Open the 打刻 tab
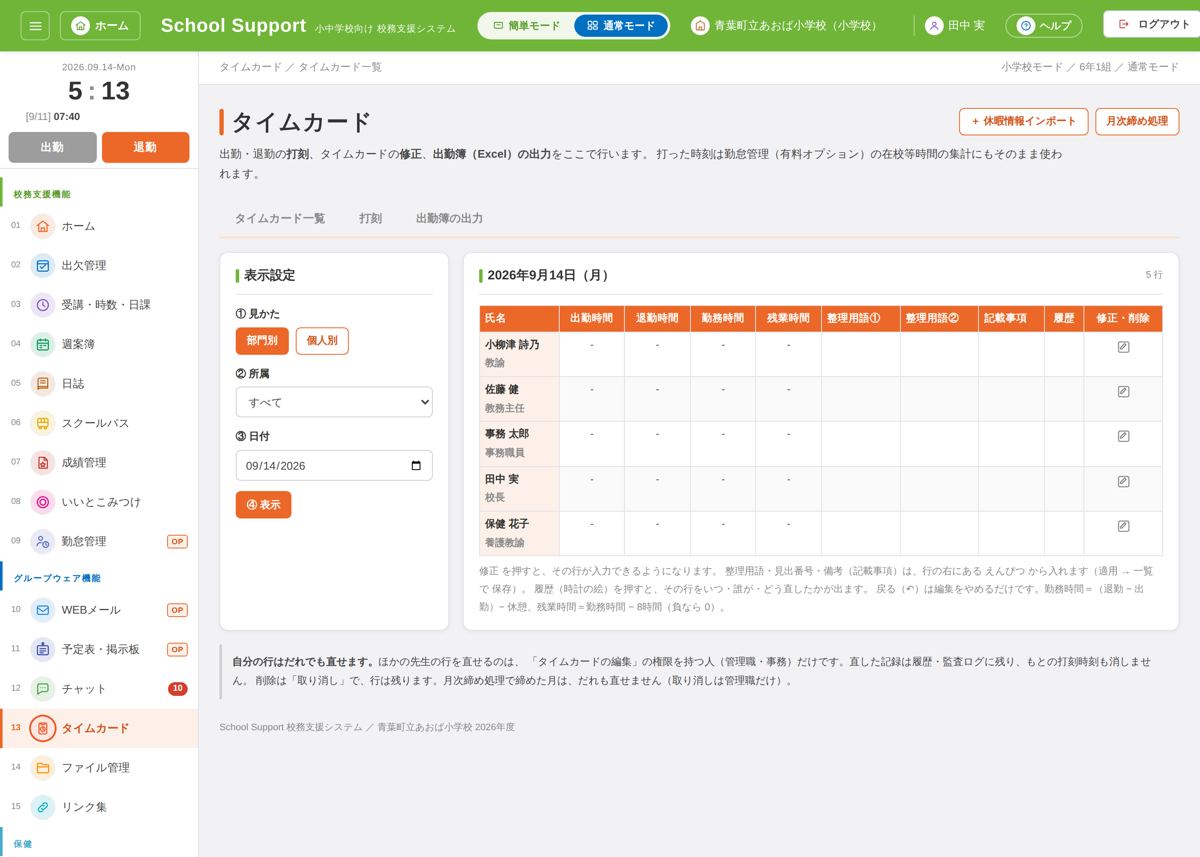 (370, 218)
